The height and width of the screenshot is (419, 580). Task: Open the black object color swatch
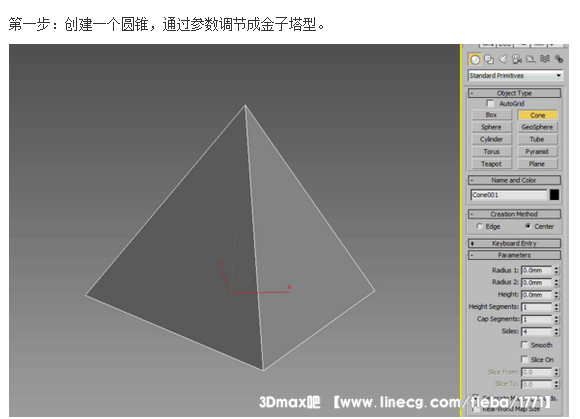click(554, 195)
